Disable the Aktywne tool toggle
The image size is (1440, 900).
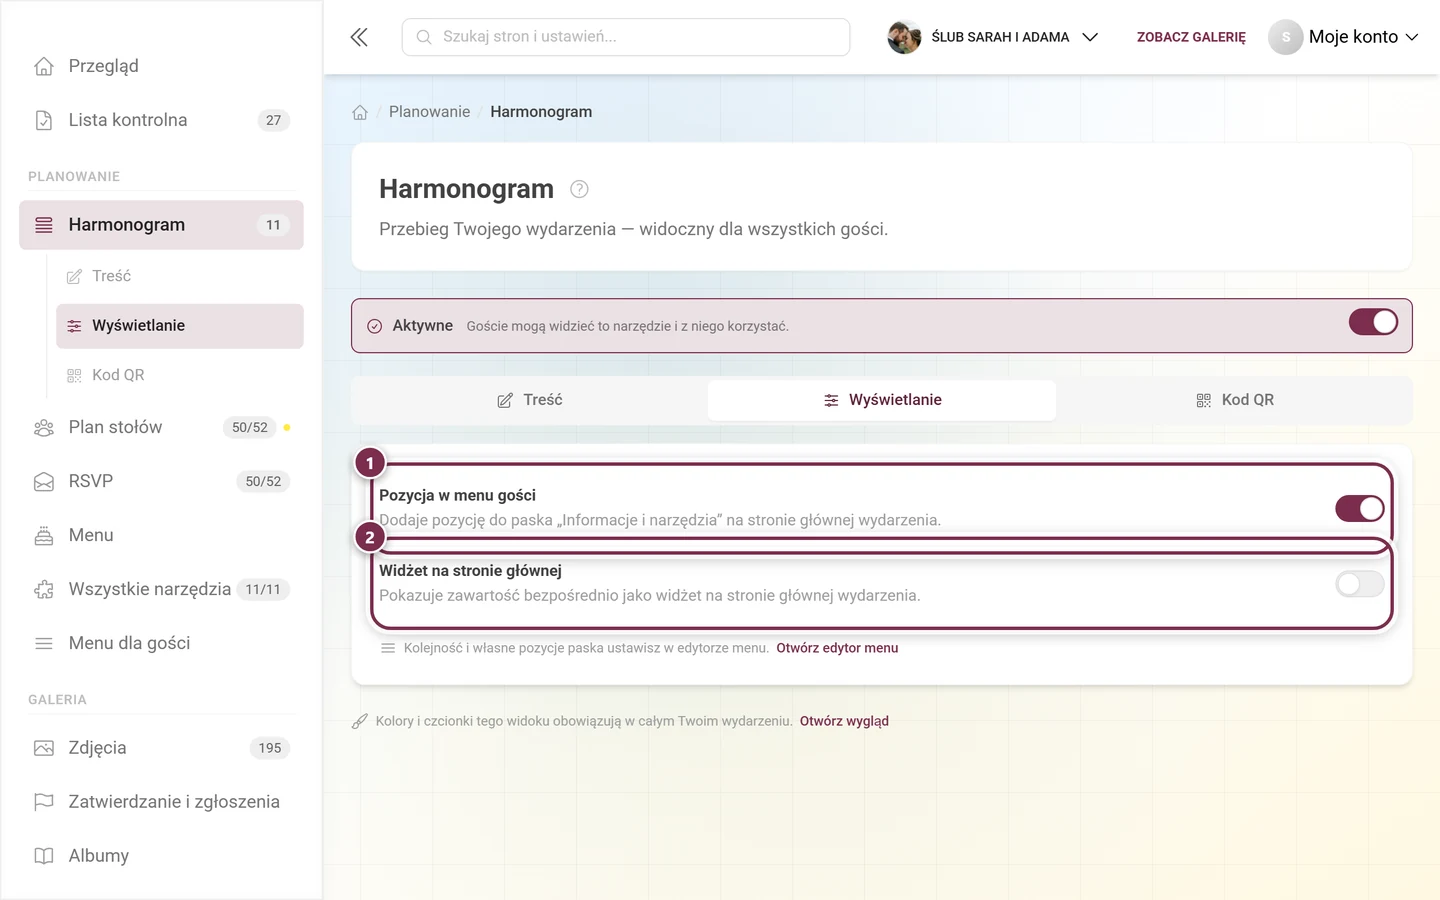1373,322
